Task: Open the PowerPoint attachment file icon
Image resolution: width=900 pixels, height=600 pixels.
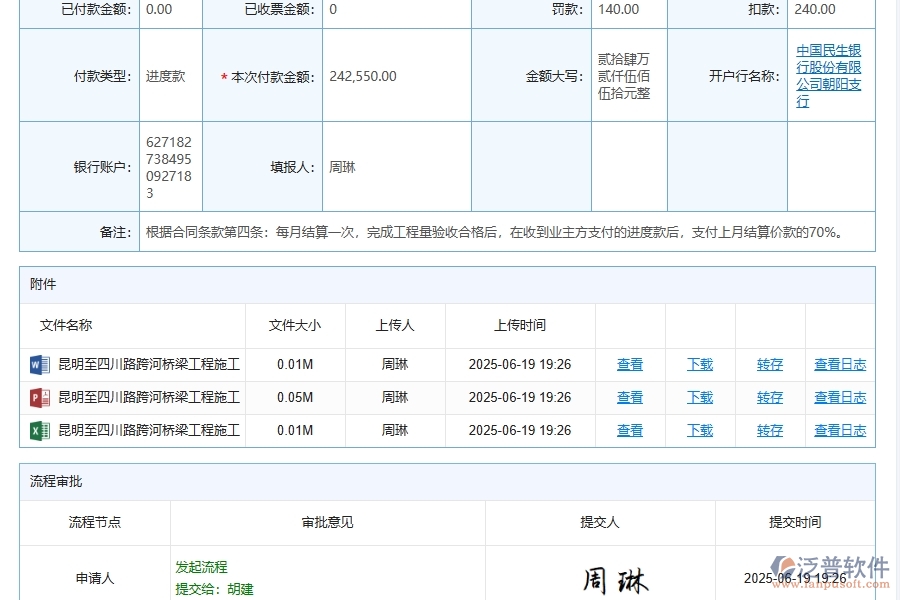Action: (x=38, y=397)
